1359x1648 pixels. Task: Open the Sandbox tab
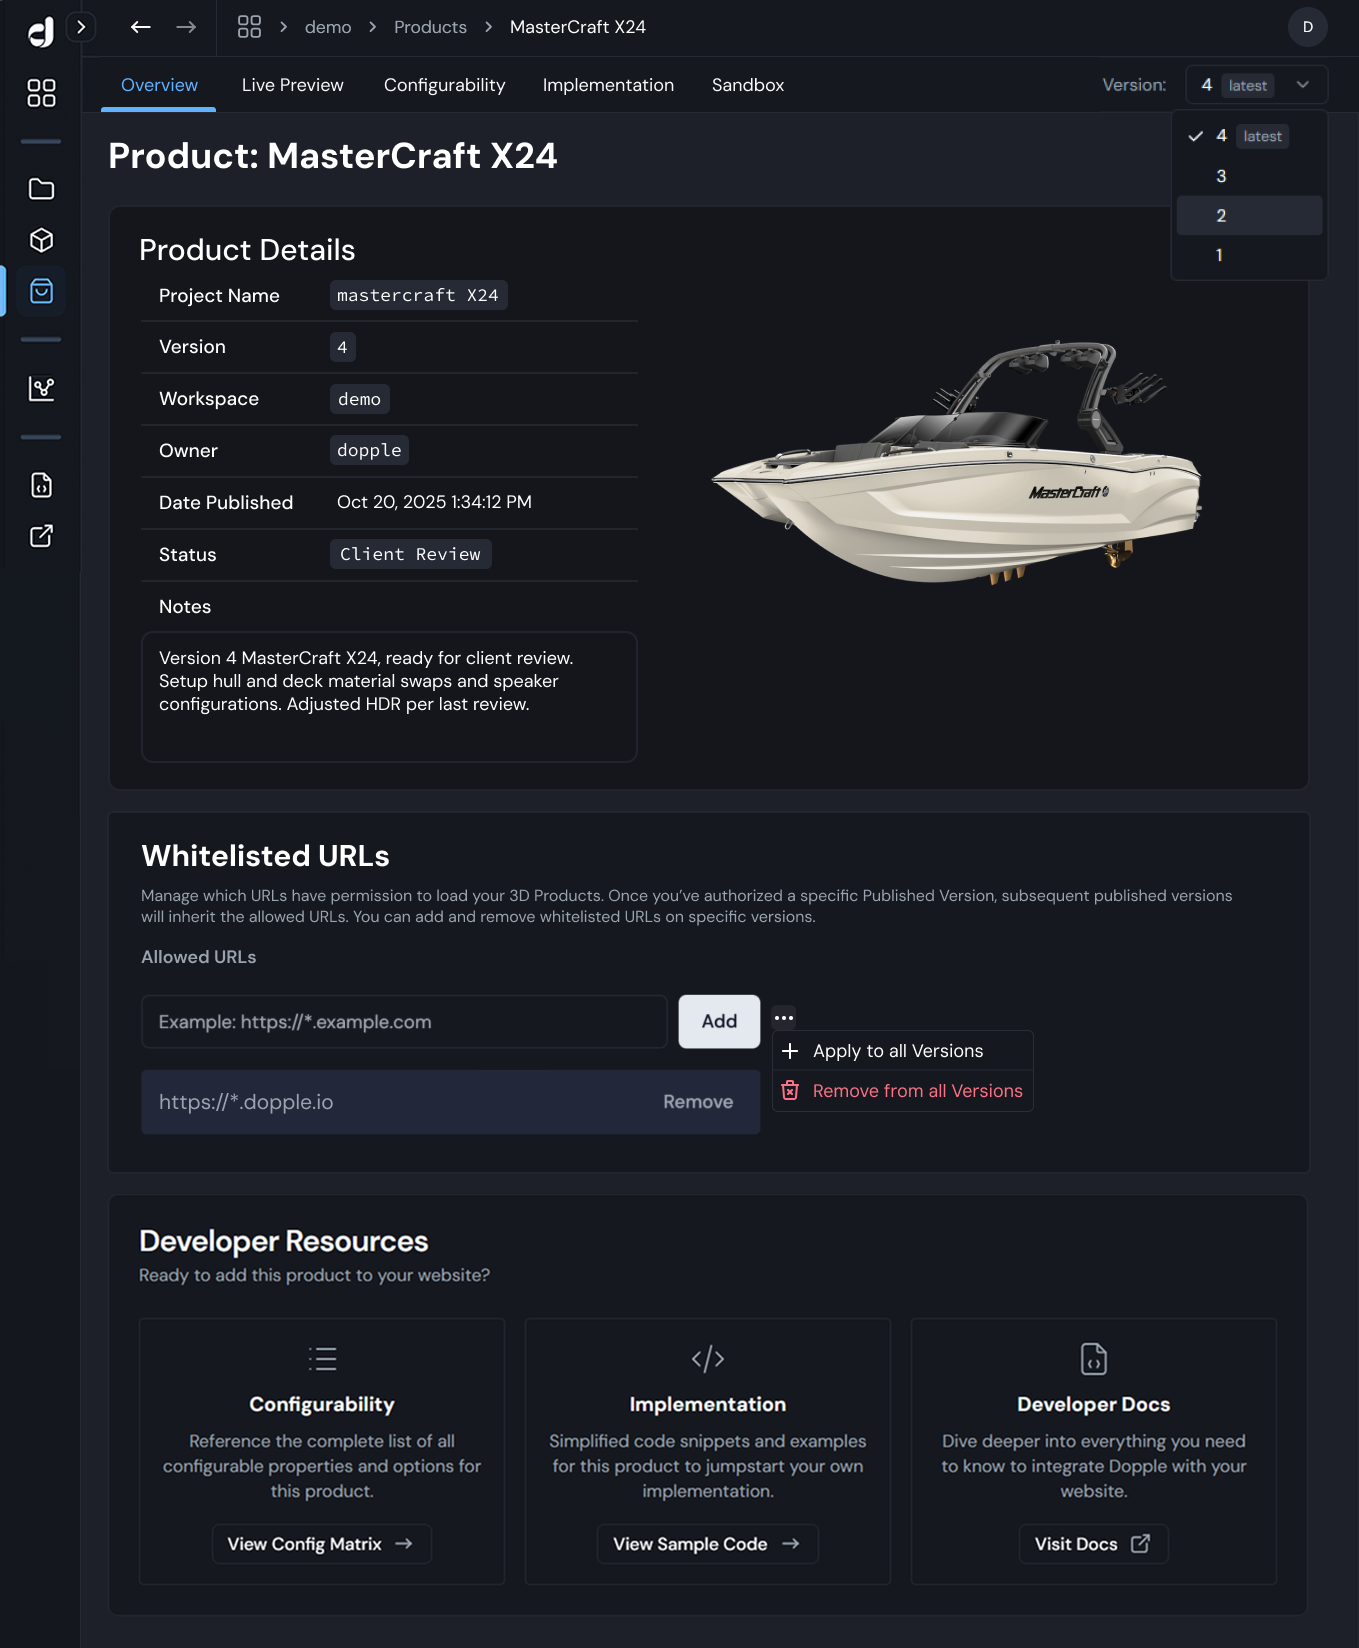click(x=747, y=85)
